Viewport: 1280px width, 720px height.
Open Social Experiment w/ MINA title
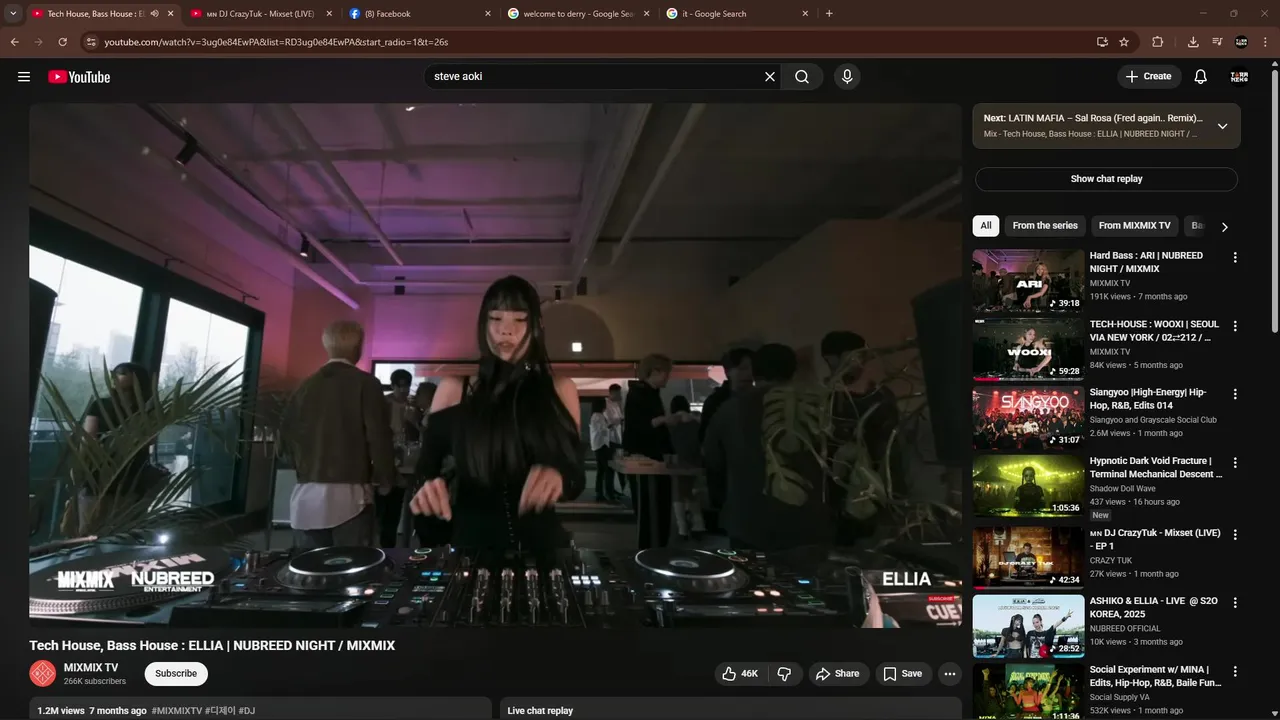[1155, 676]
